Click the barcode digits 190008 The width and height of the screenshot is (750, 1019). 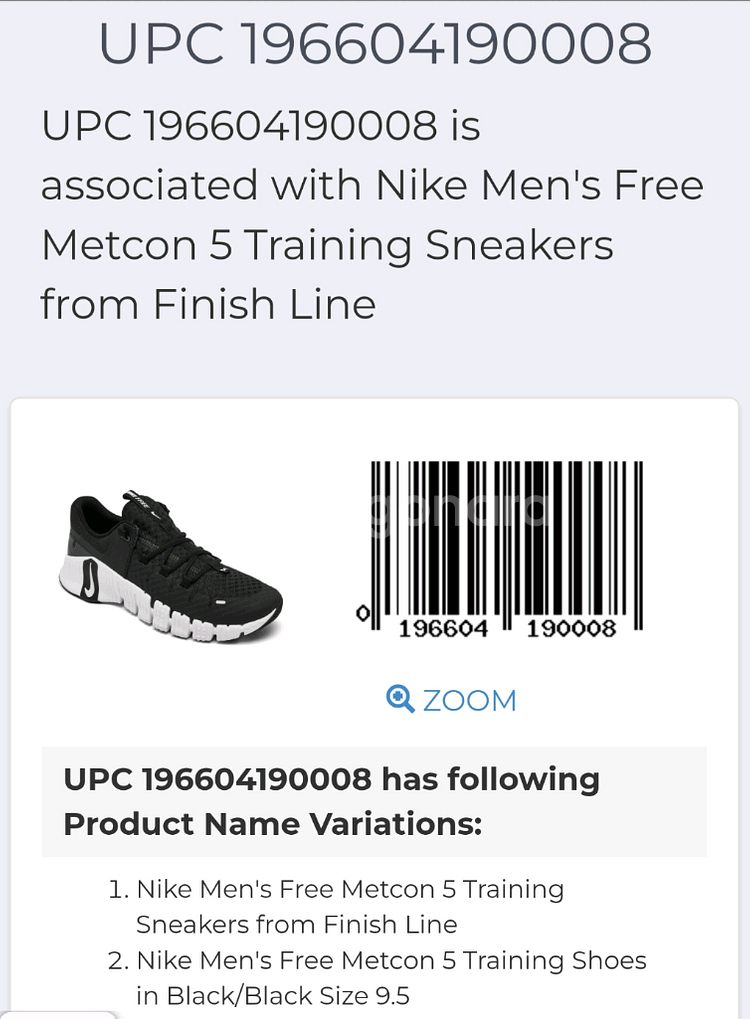(x=570, y=628)
